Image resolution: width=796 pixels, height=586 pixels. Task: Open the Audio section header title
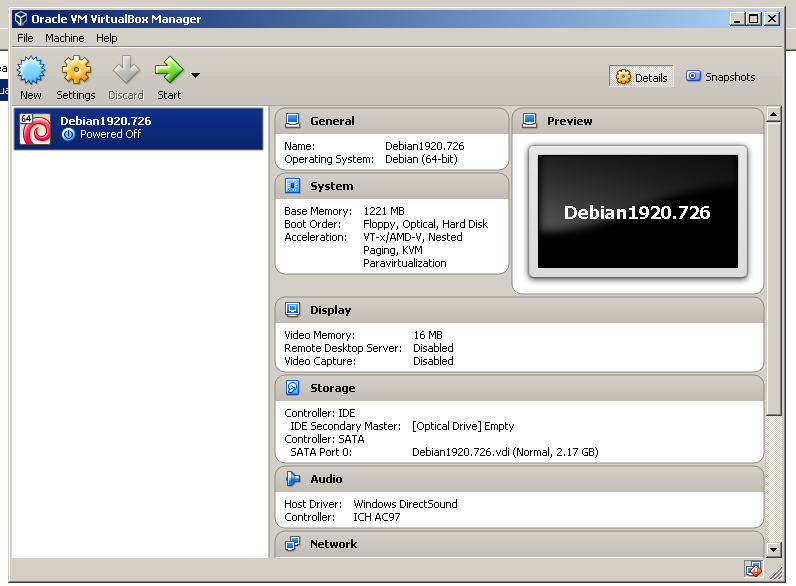point(326,479)
